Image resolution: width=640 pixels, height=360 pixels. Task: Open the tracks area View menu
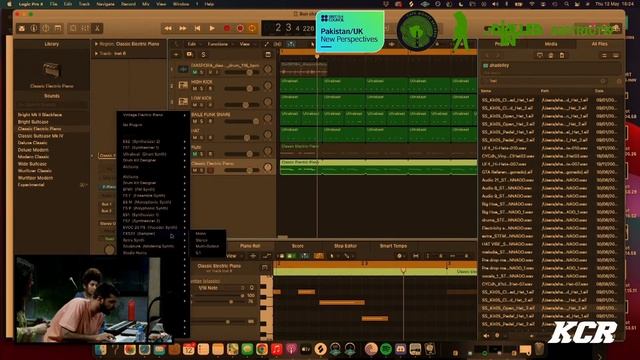[x=245, y=44]
